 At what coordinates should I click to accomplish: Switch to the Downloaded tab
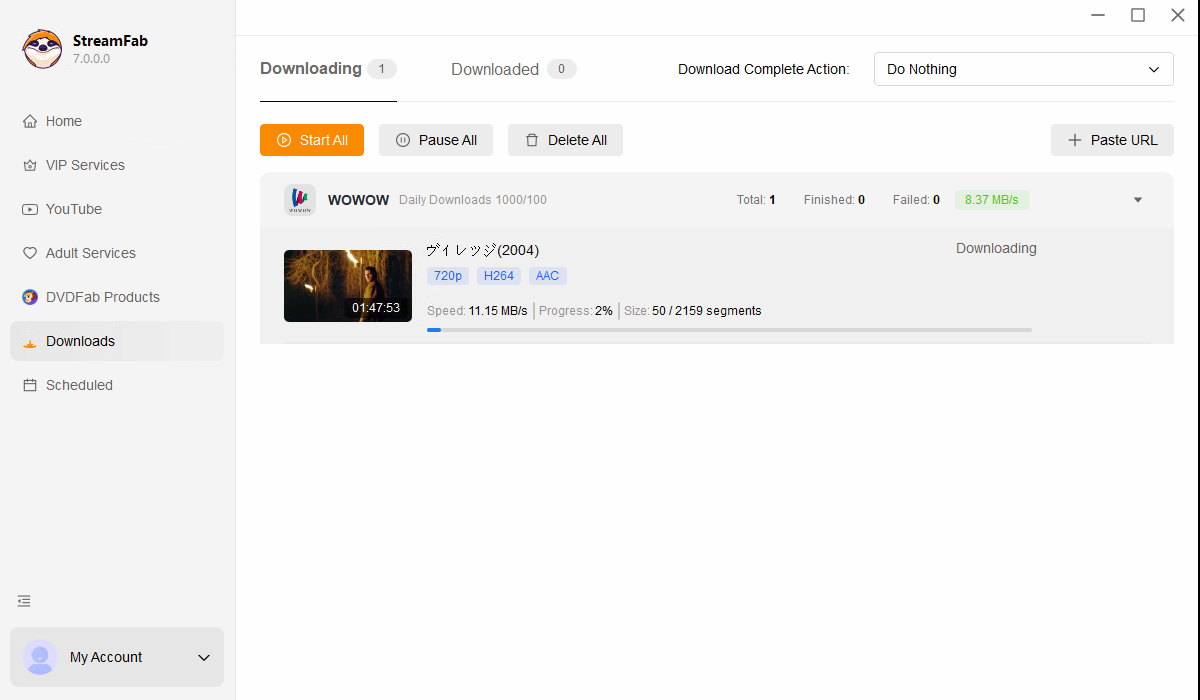click(495, 69)
